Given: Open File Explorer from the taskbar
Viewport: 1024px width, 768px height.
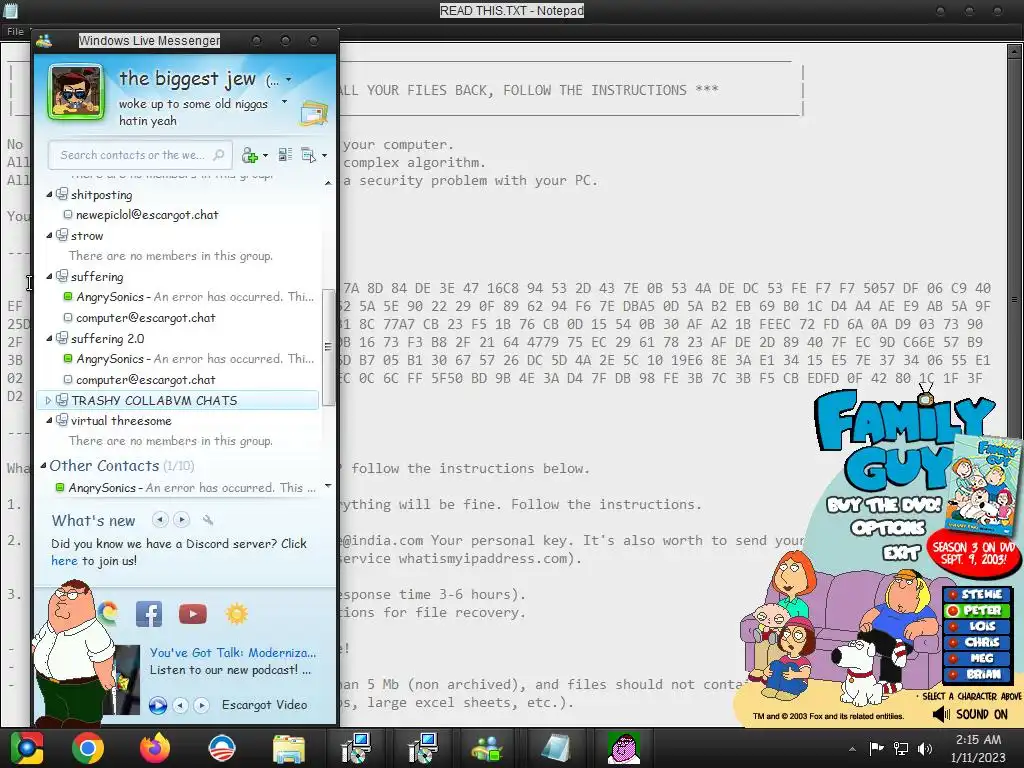Looking at the screenshot, I should [288, 749].
